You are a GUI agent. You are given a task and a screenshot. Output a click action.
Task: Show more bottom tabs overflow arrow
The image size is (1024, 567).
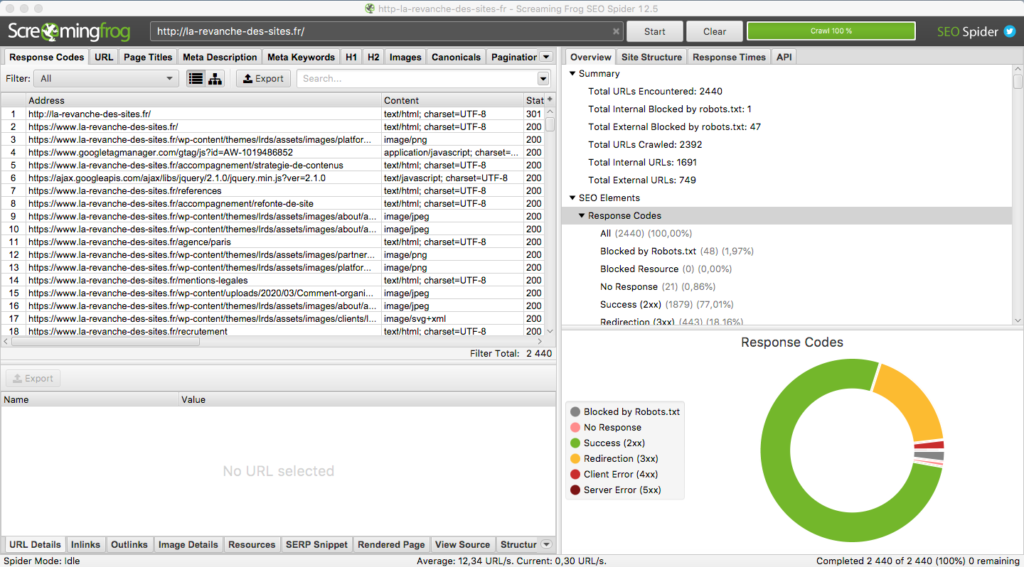click(547, 544)
